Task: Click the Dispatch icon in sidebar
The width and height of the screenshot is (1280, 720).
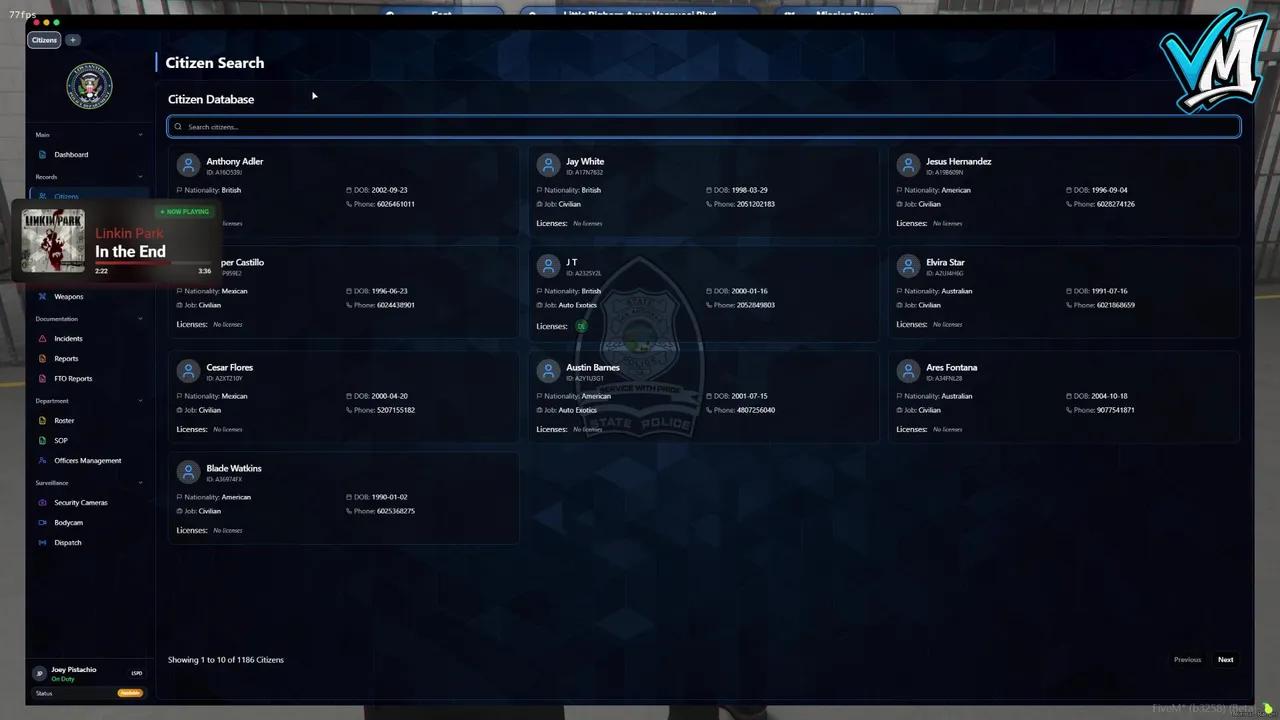Action: 42,543
